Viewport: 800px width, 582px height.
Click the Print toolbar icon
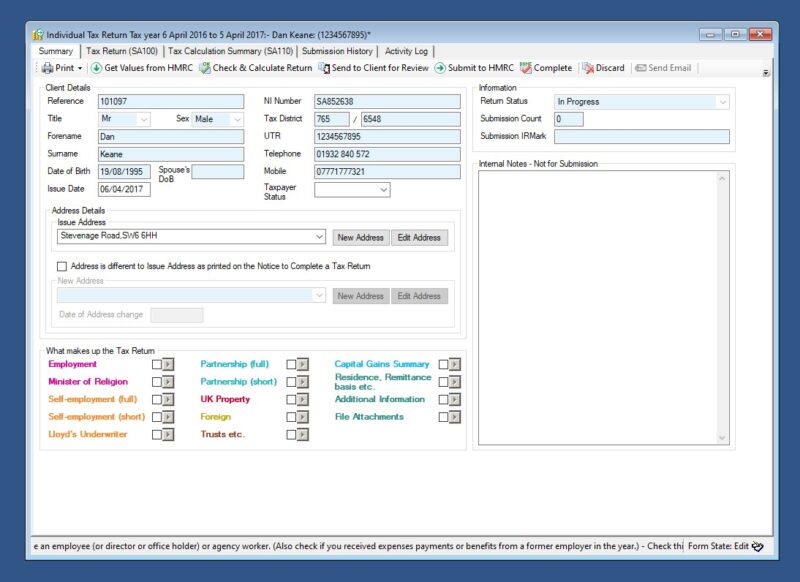[47, 68]
